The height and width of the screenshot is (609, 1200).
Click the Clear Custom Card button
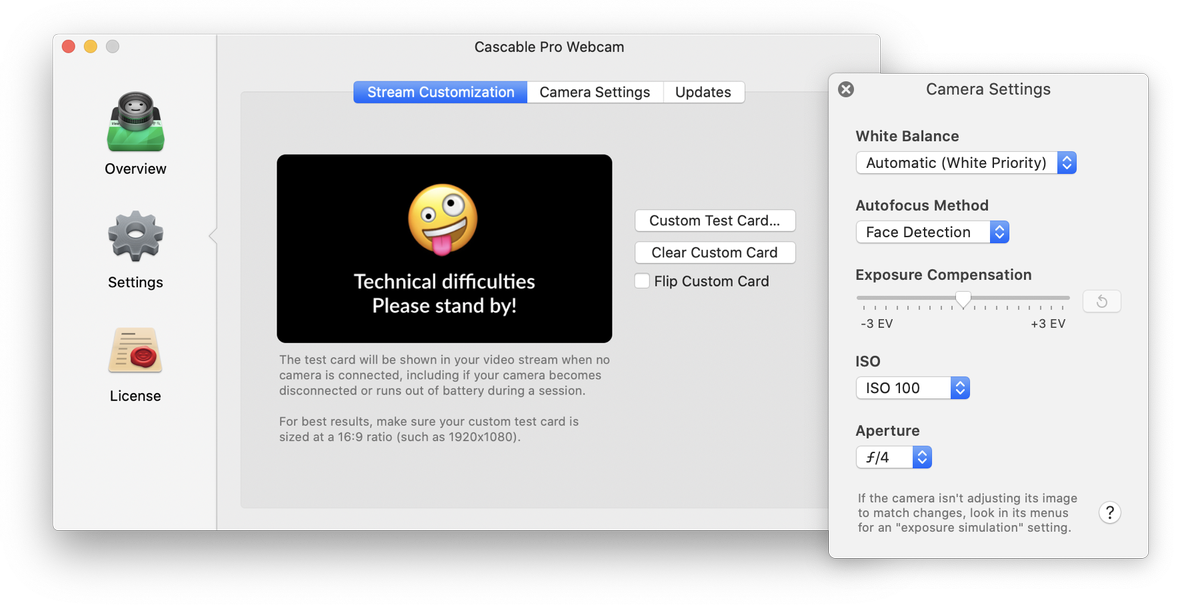click(x=715, y=252)
